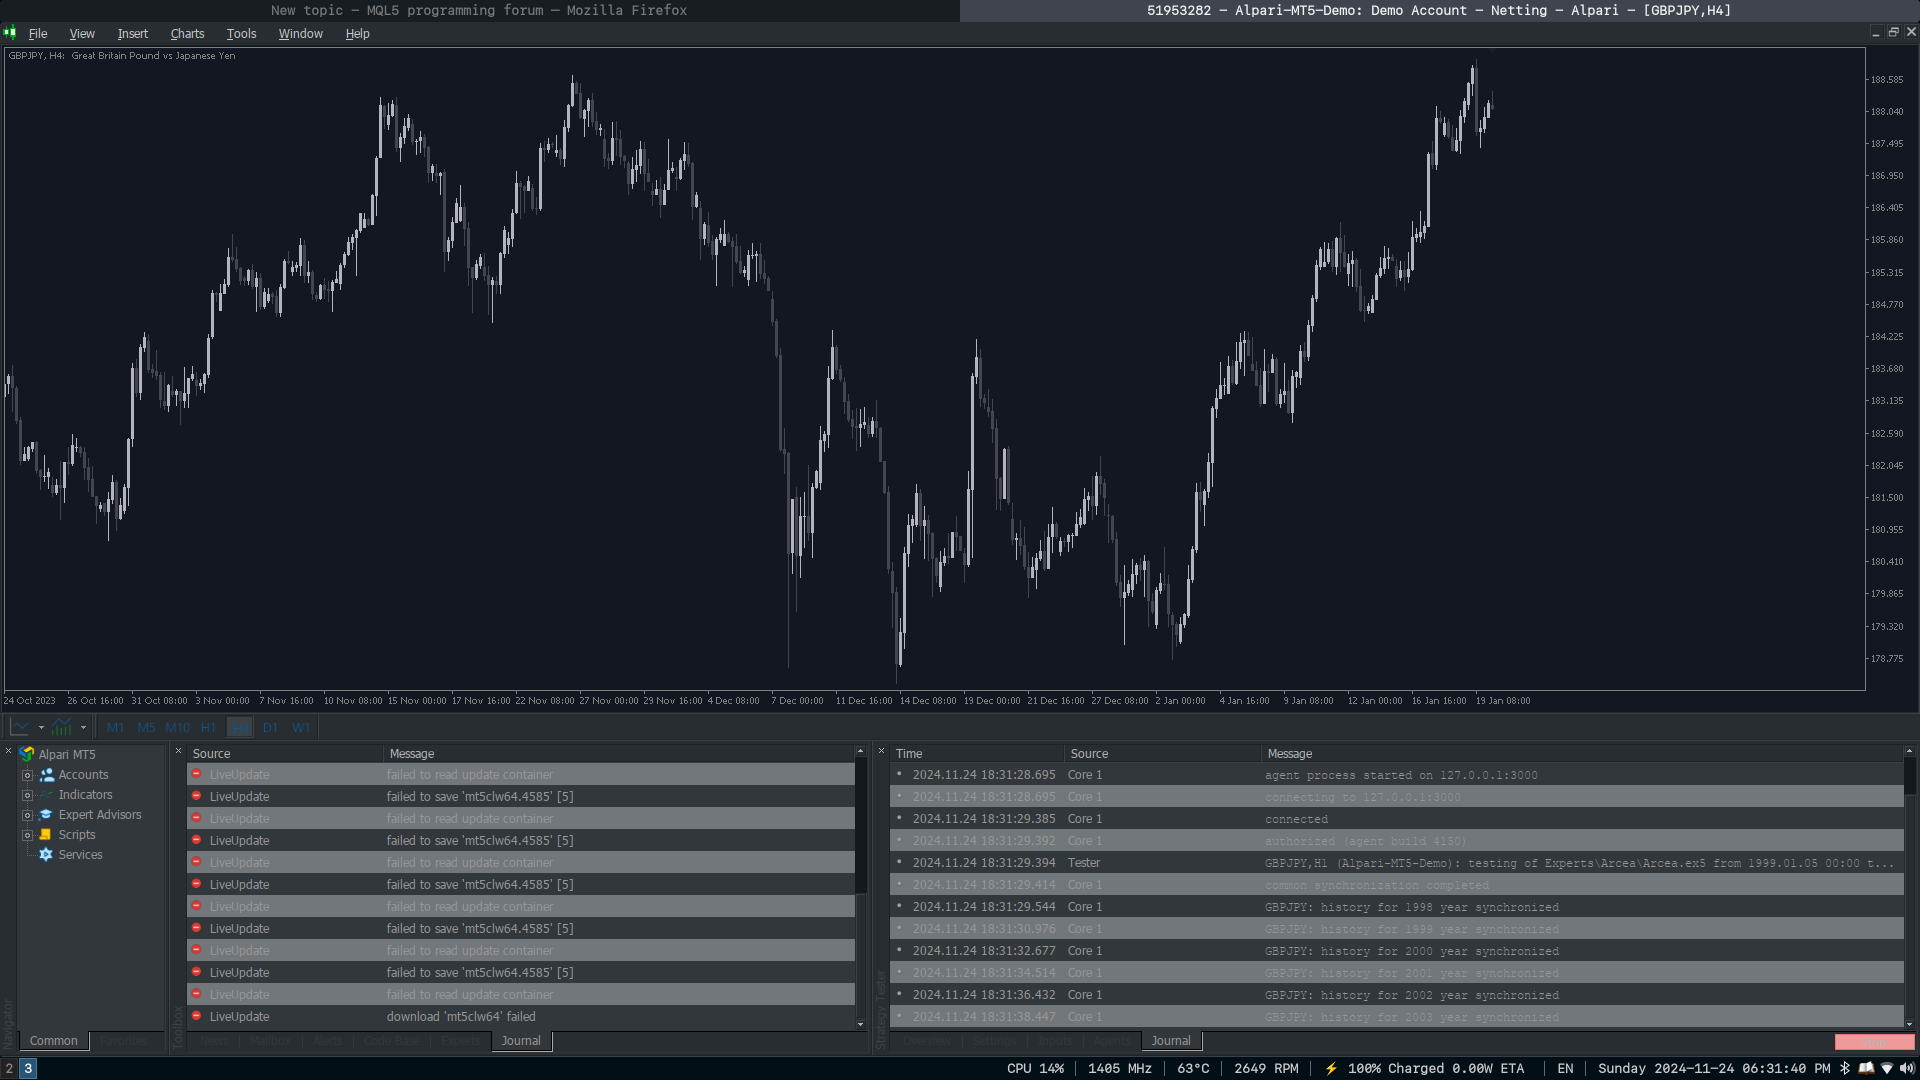Switch chart to D1 timeframe
This screenshot has height=1080, width=1920.
(270, 727)
